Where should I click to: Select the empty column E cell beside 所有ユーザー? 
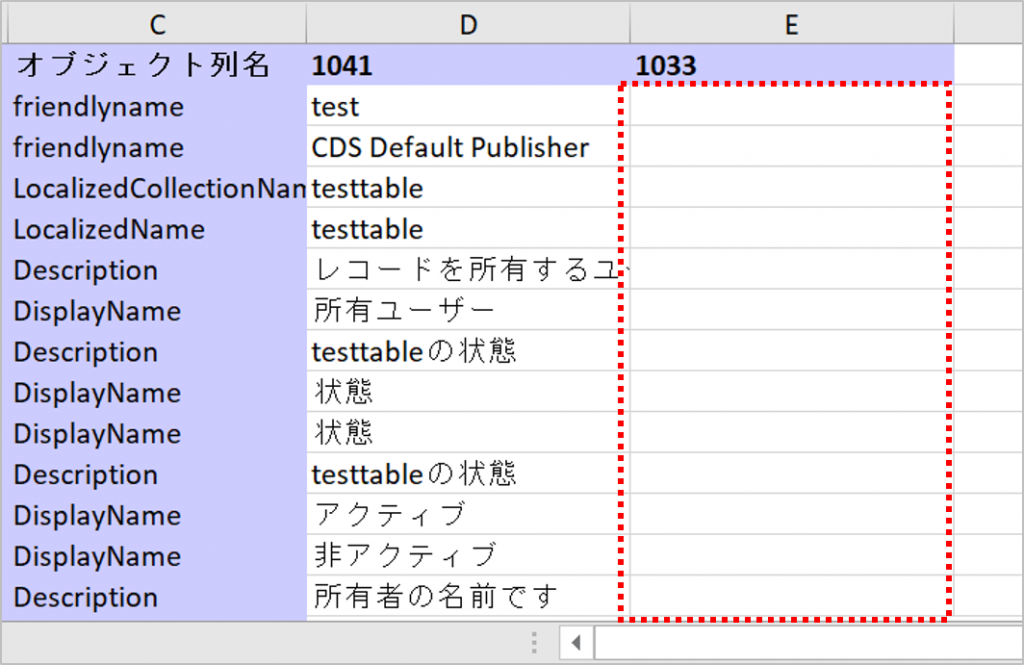click(790, 311)
